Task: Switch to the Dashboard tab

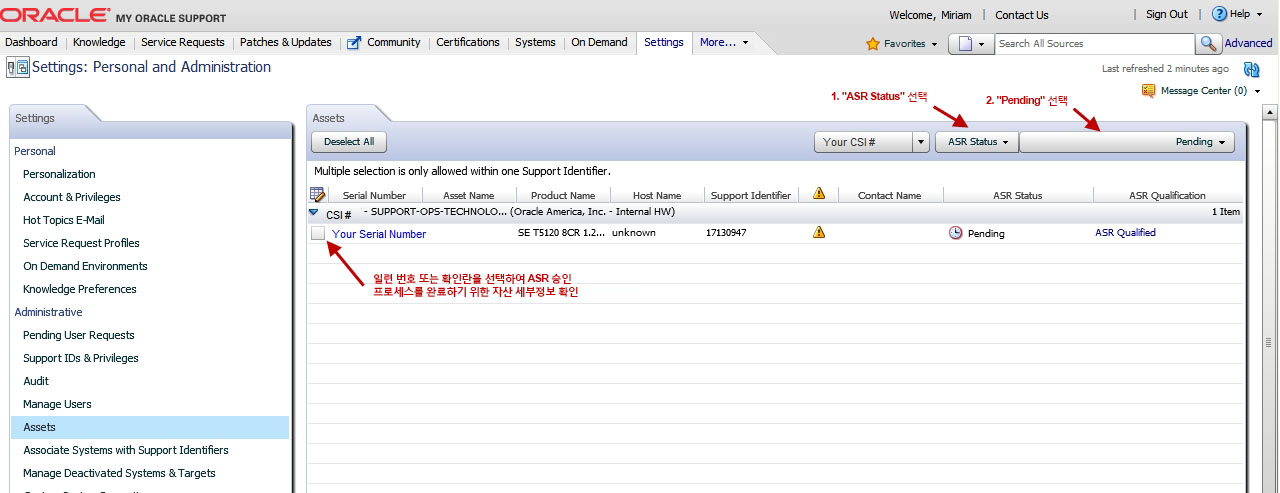Action: (x=31, y=42)
